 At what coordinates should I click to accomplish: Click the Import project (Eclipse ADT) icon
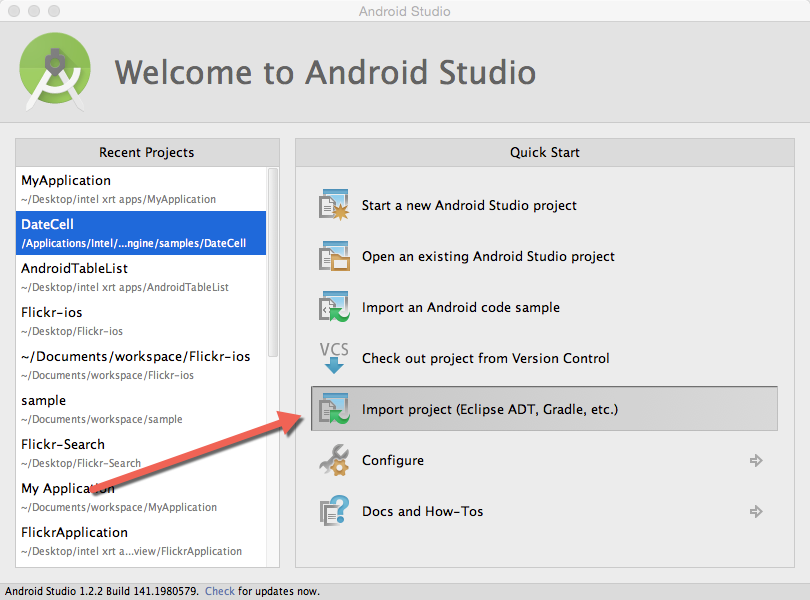[x=334, y=409]
